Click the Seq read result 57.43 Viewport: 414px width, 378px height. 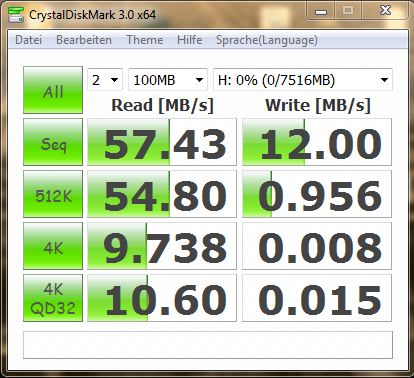coord(162,142)
